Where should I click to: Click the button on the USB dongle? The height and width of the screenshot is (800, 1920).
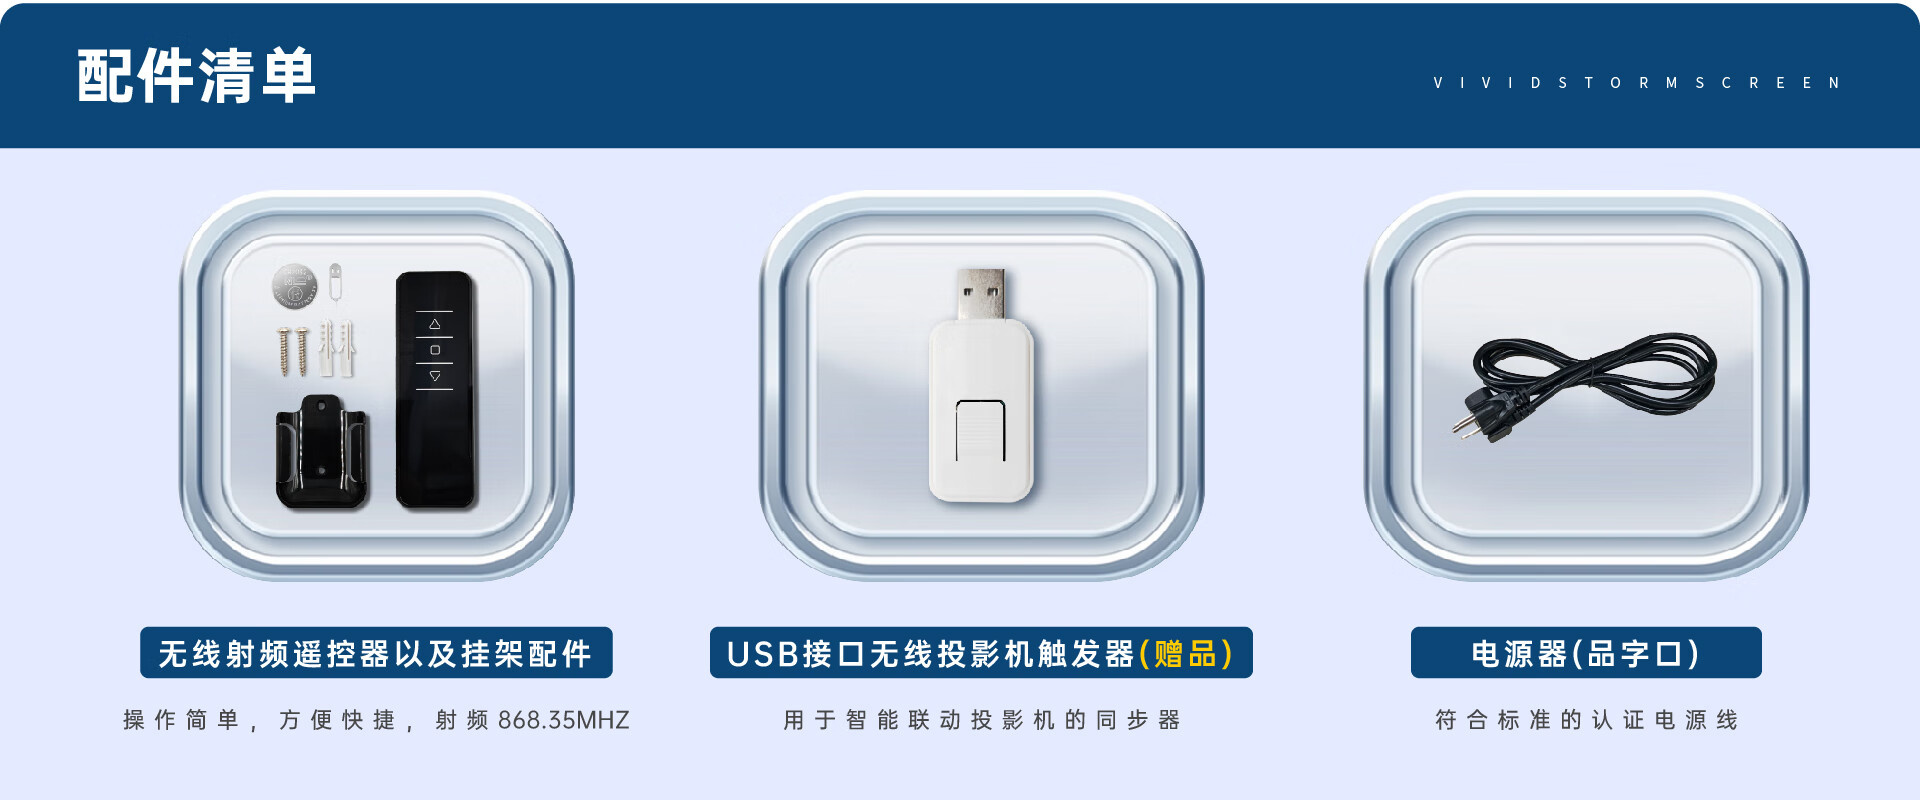click(x=980, y=430)
